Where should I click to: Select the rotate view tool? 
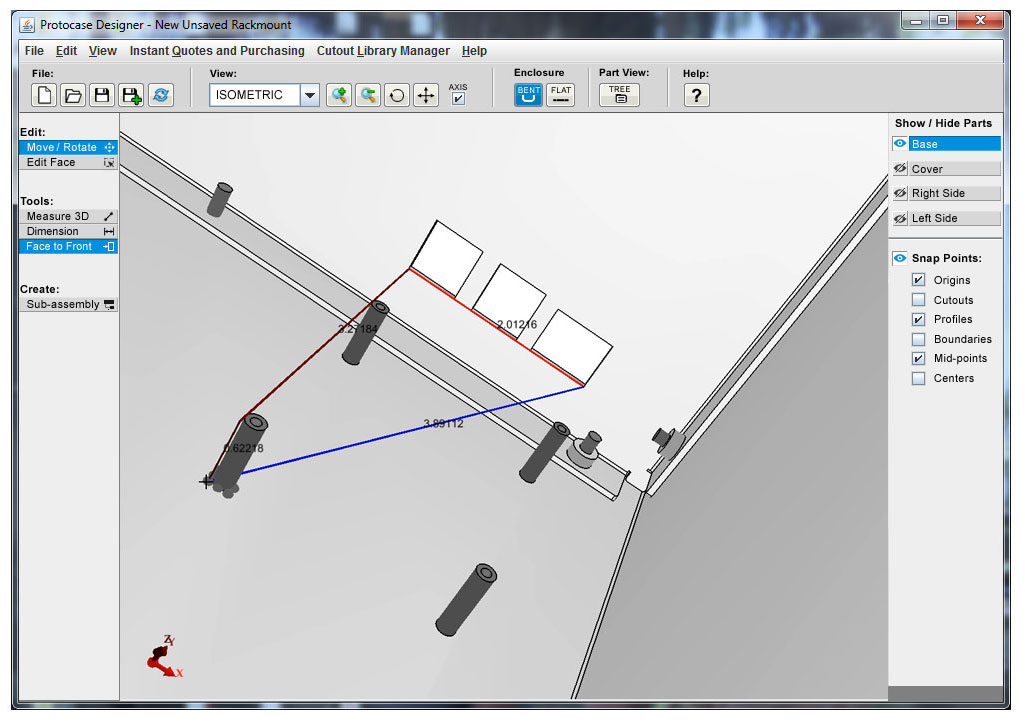pos(396,95)
